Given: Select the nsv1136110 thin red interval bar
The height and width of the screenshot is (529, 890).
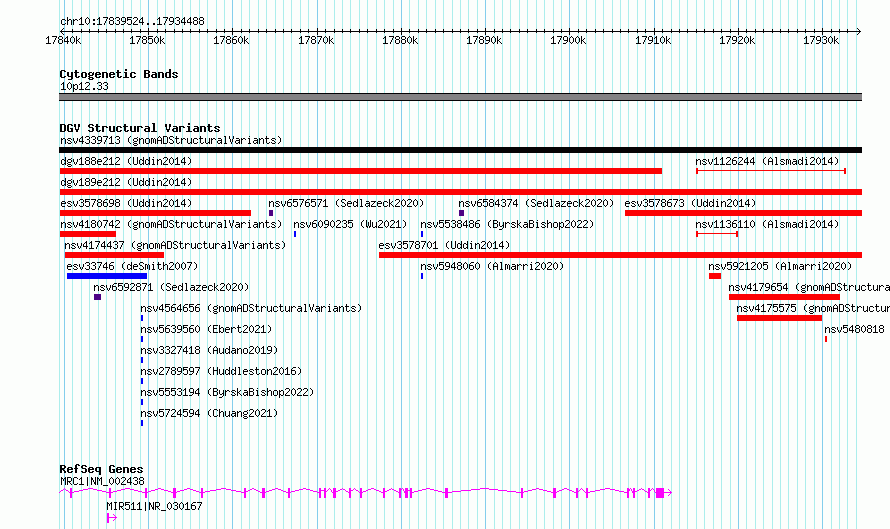Looking at the screenshot, I should (x=717, y=234).
